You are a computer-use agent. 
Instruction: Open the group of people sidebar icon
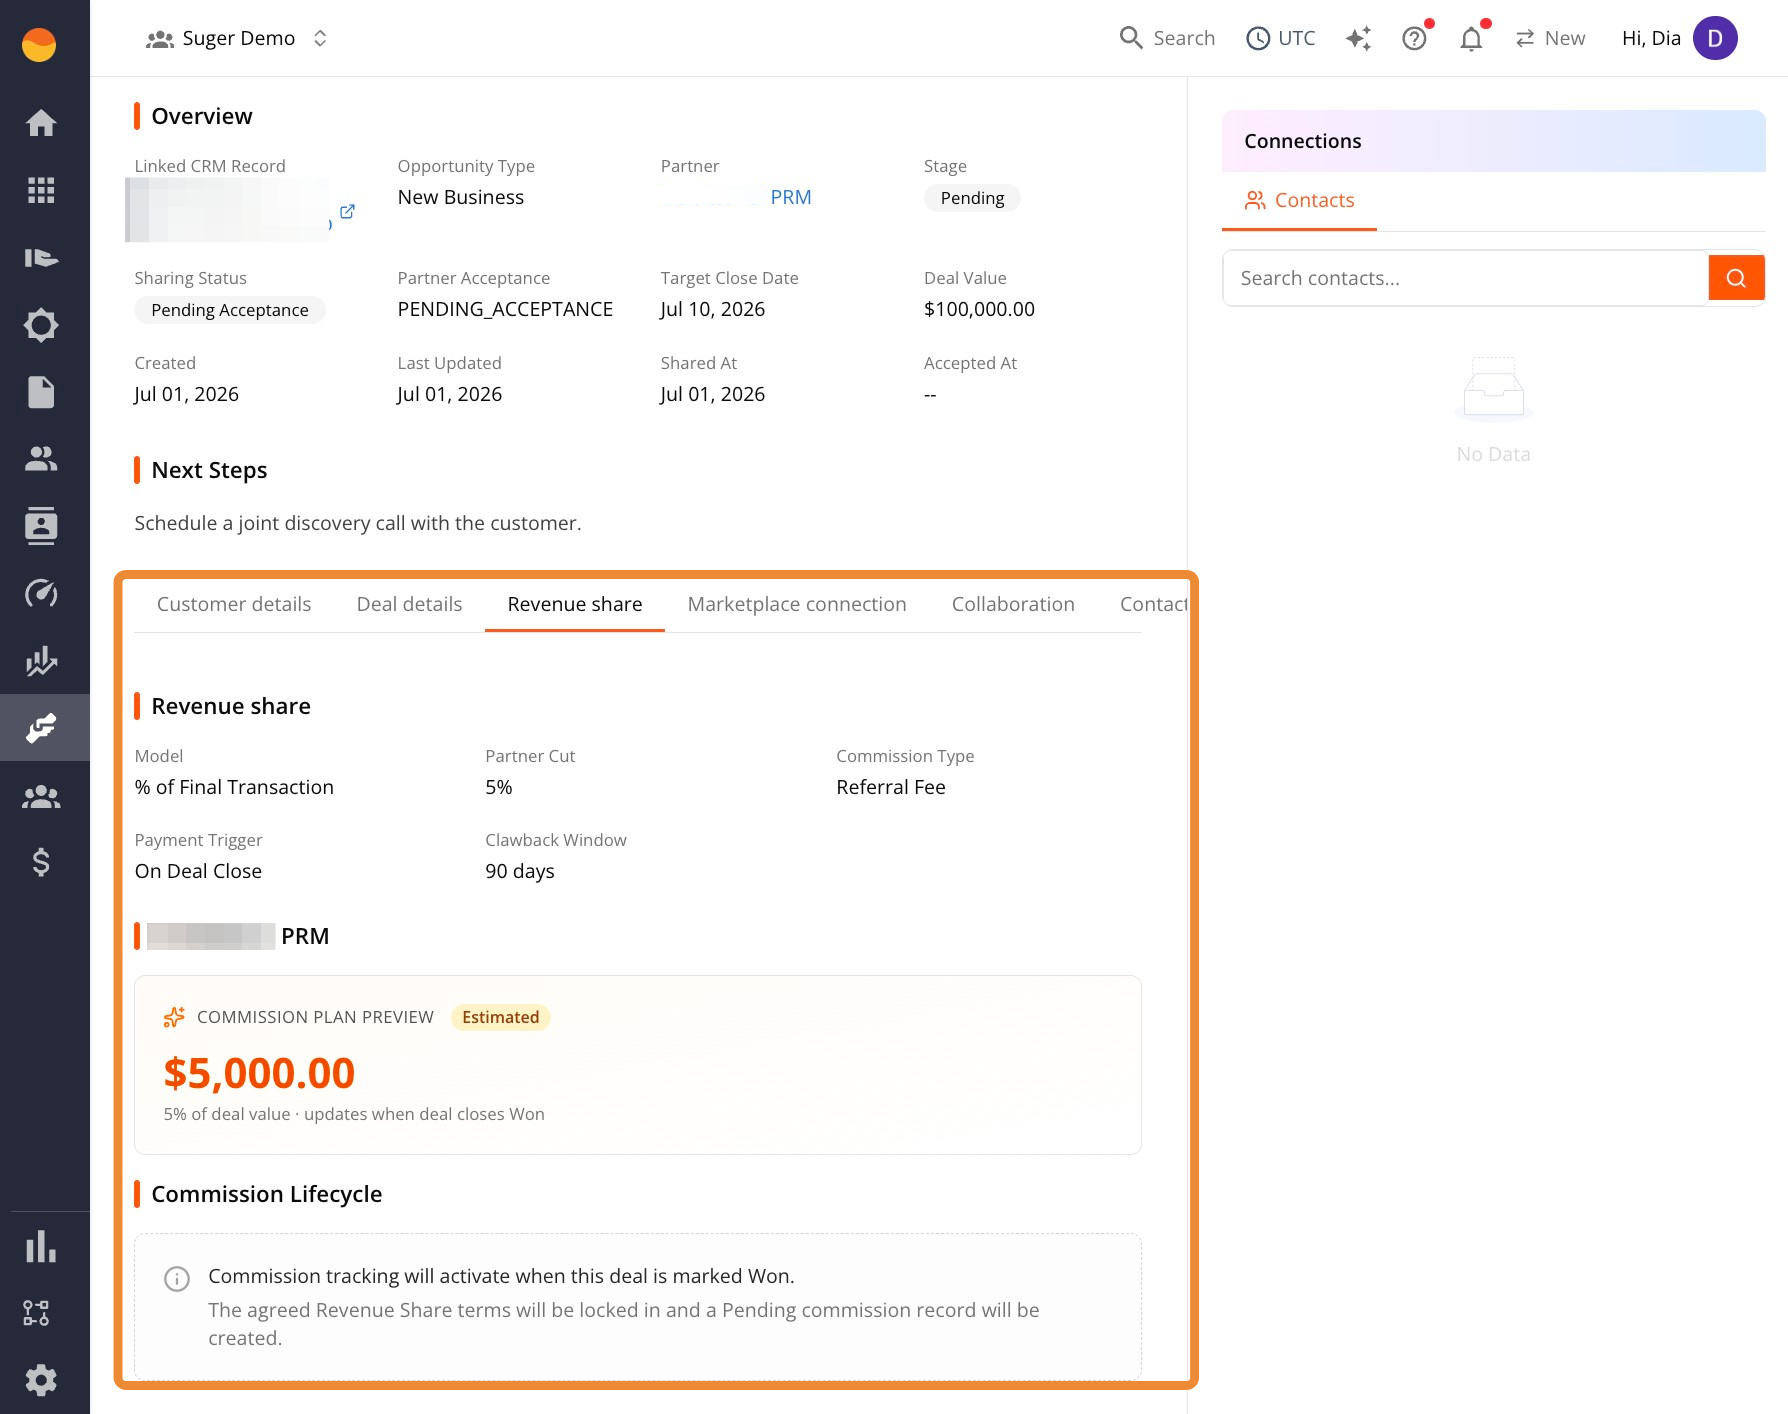(41, 796)
